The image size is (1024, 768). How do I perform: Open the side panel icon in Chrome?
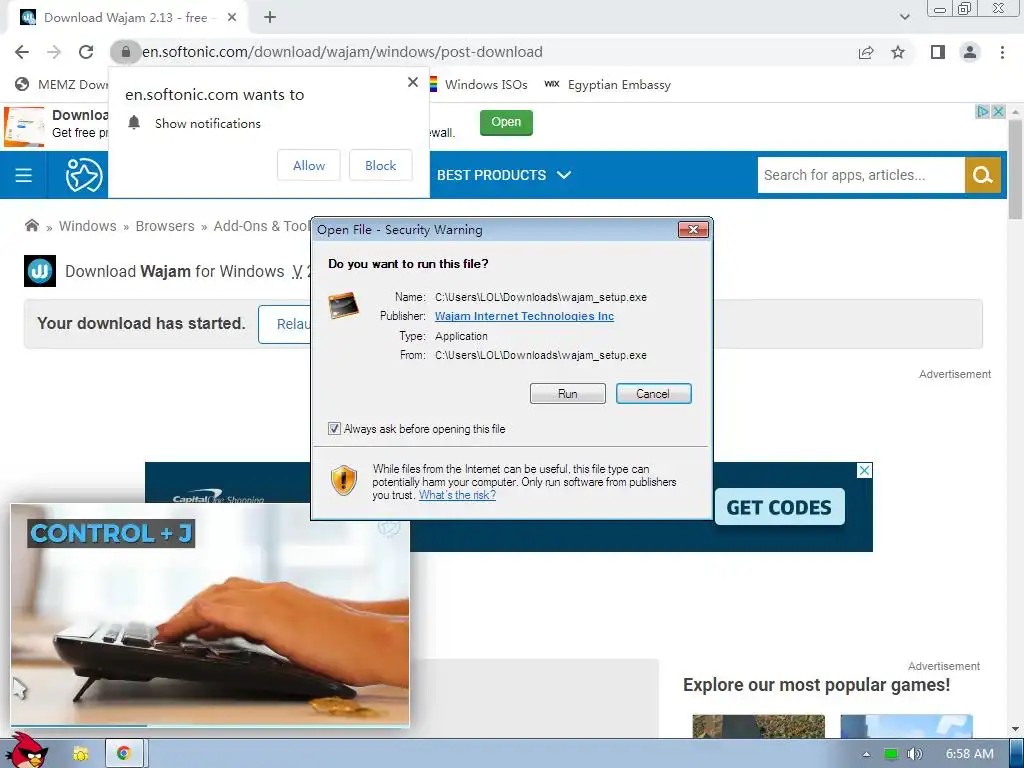[938, 52]
